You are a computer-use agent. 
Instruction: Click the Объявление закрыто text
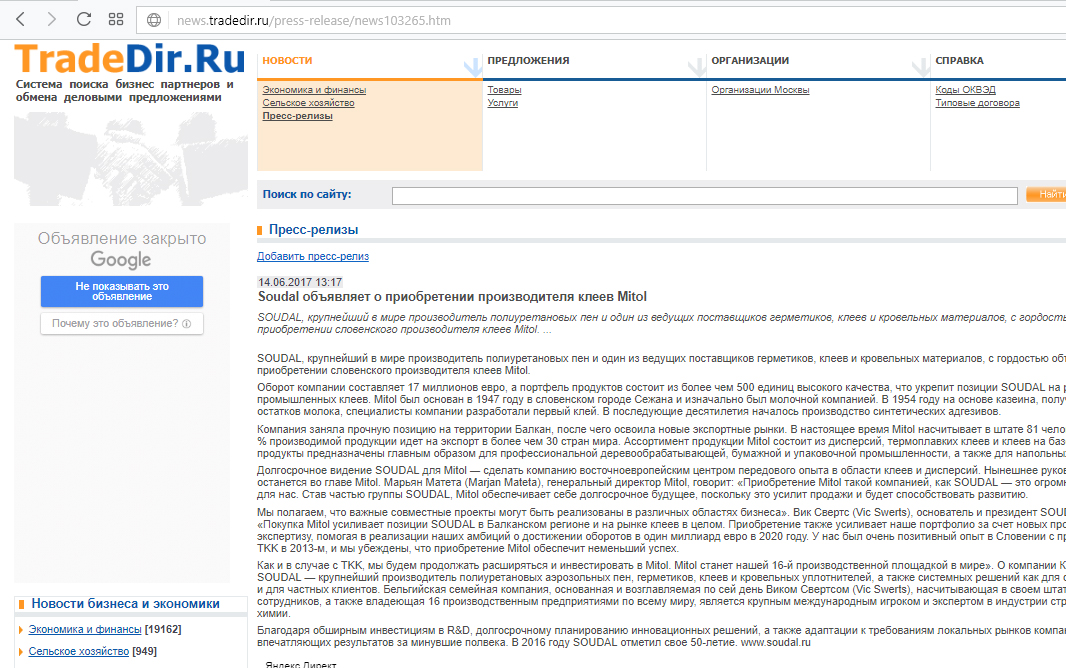[x=122, y=239]
